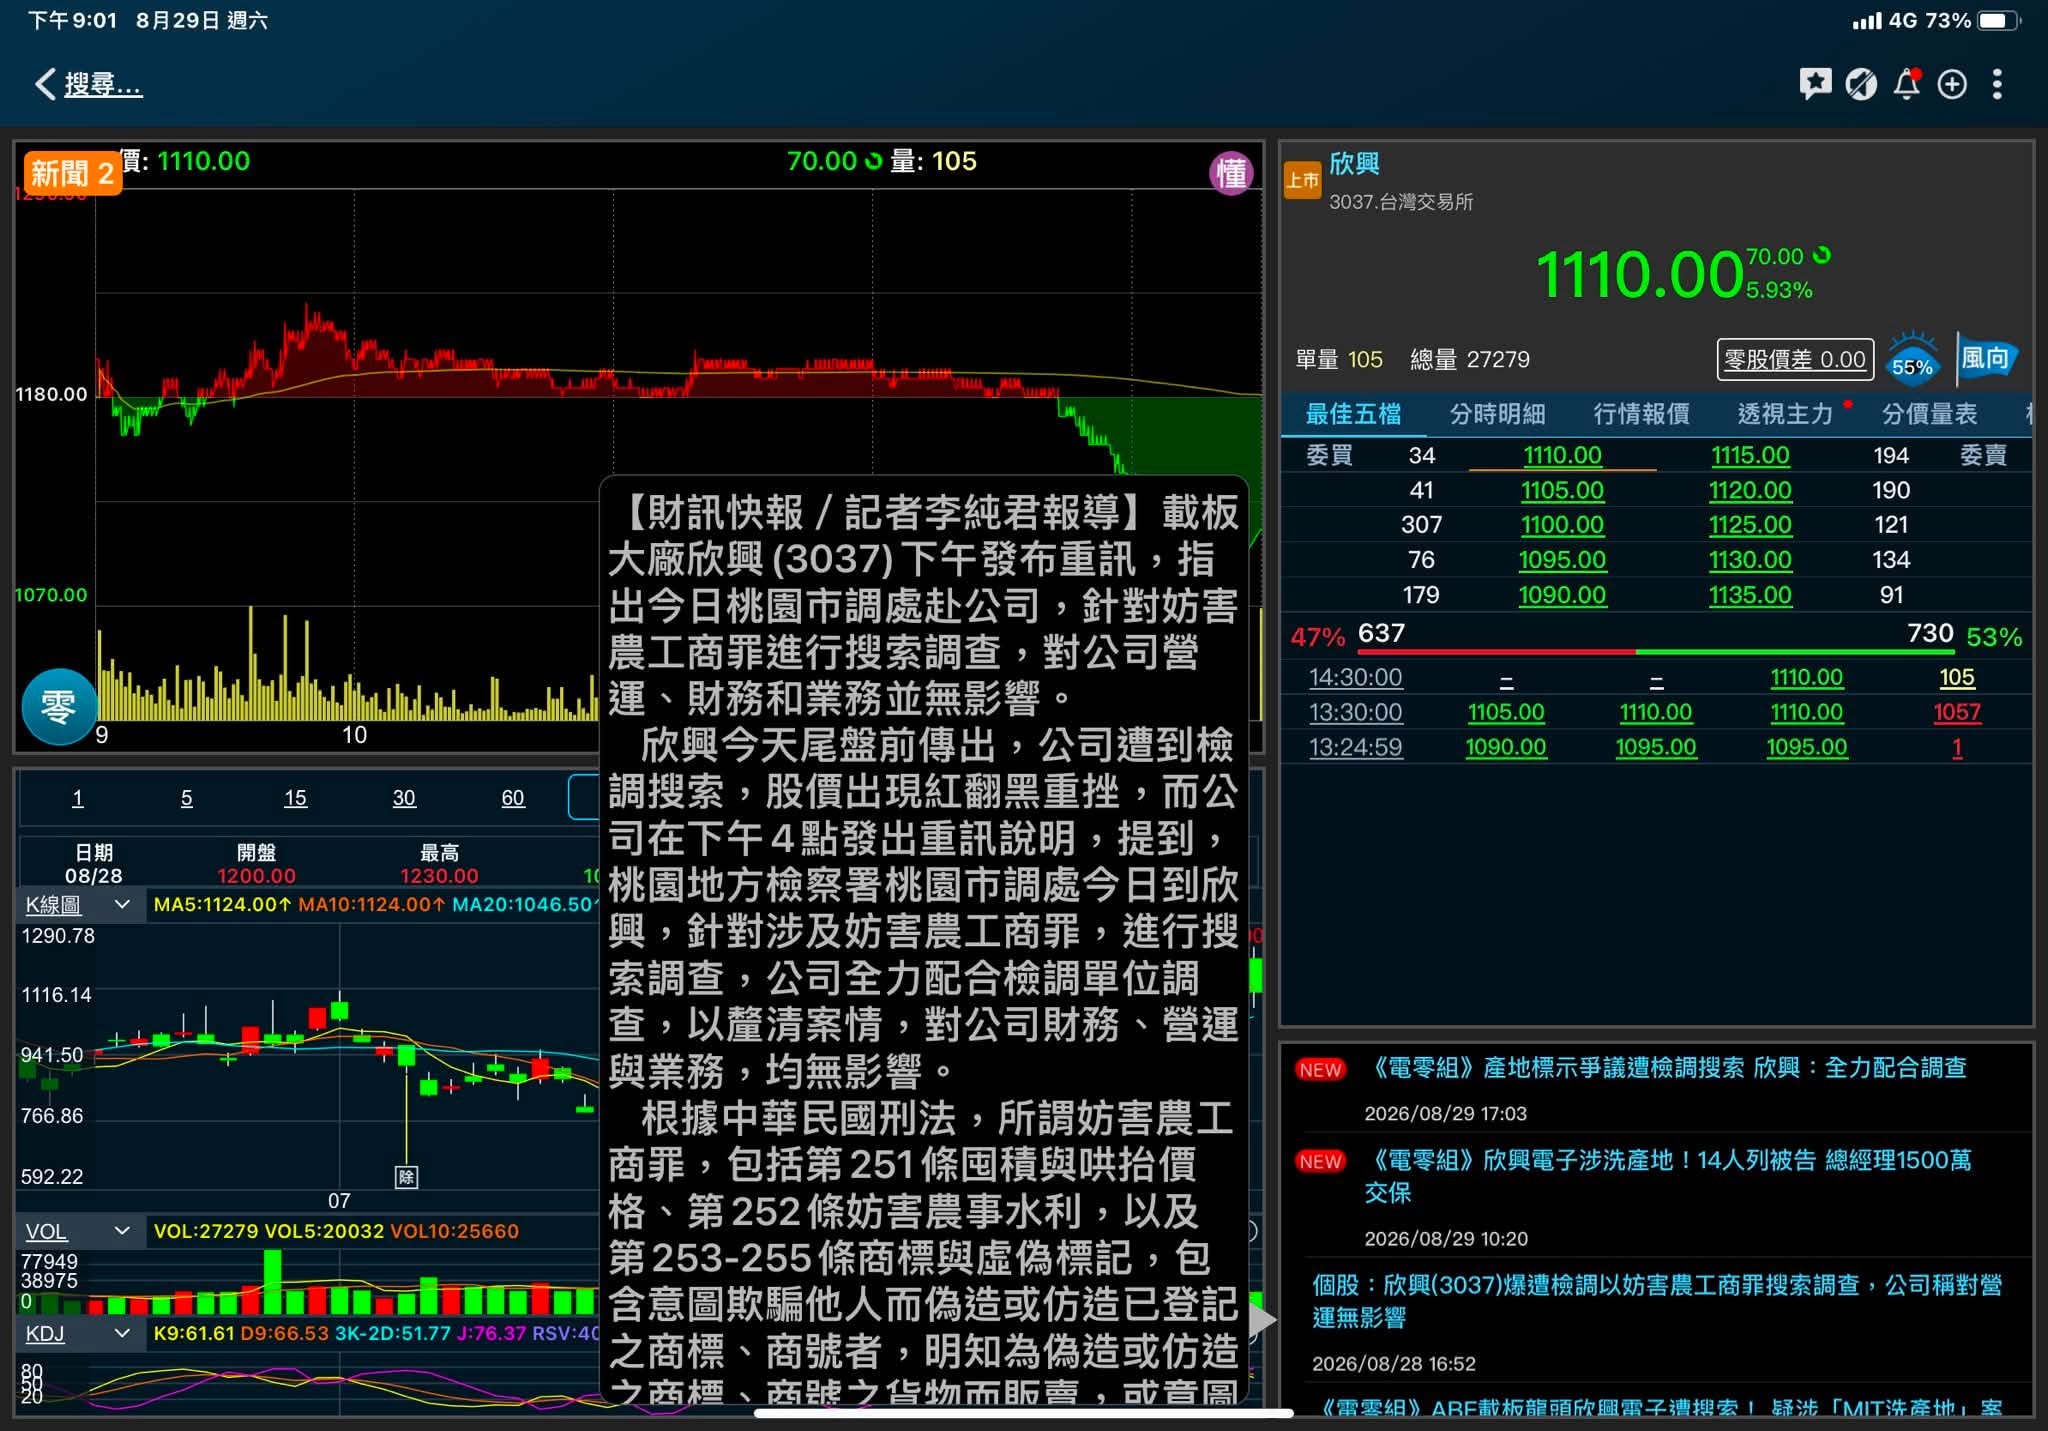Switch to the 透視主力 tab

click(x=1785, y=414)
